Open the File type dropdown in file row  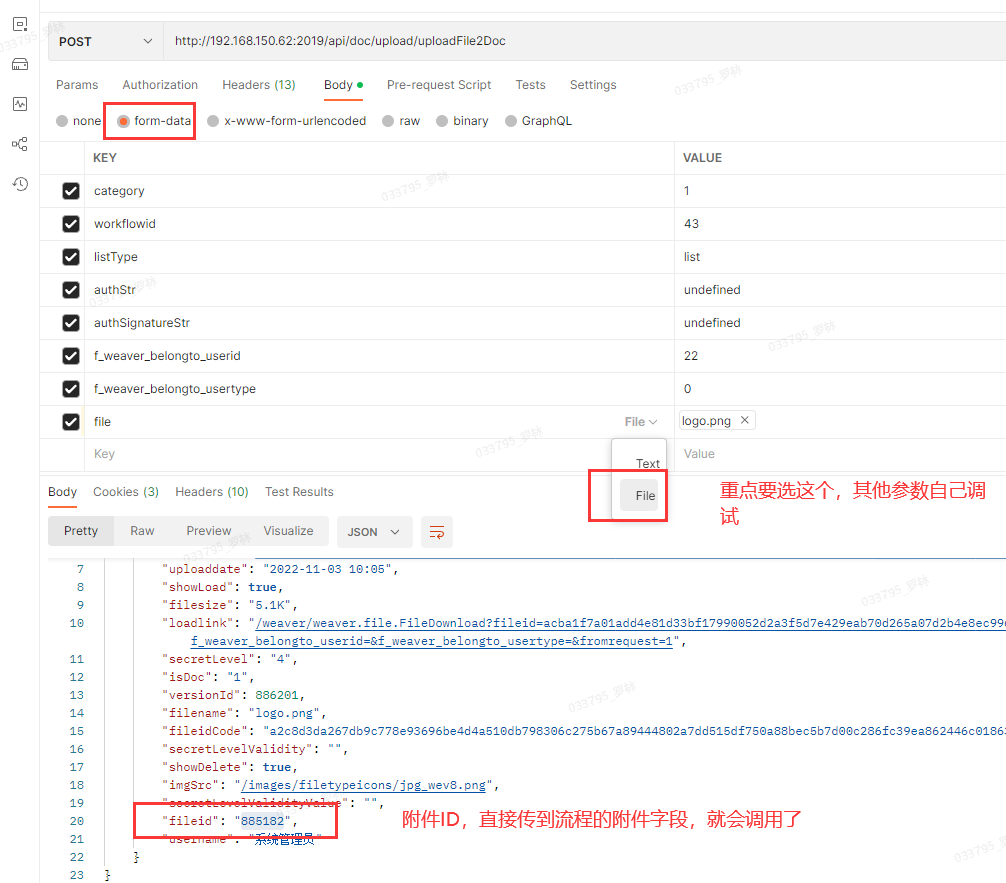641,422
